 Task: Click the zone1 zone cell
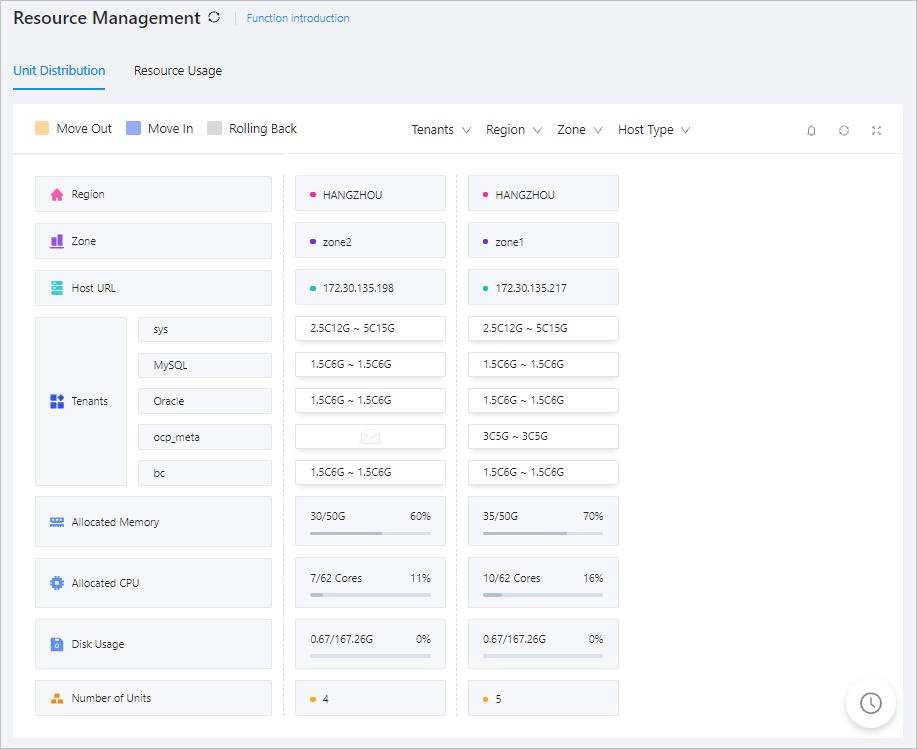click(x=543, y=240)
